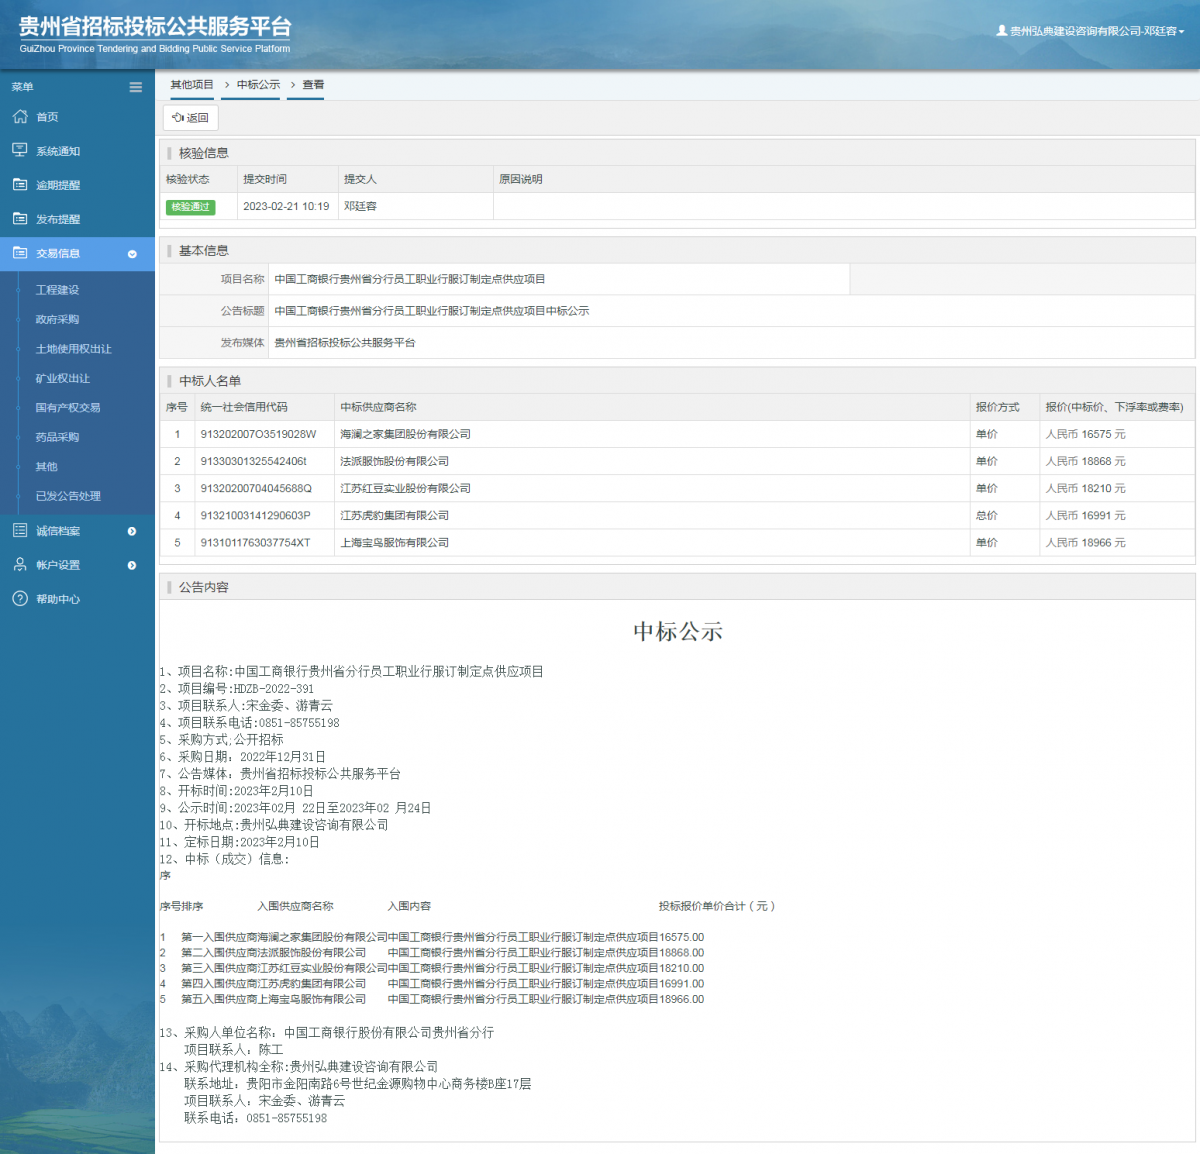This screenshot has height=1154, width=1200.
Task: Click the 中标供应商名称 column header
Action: [378, 407]
